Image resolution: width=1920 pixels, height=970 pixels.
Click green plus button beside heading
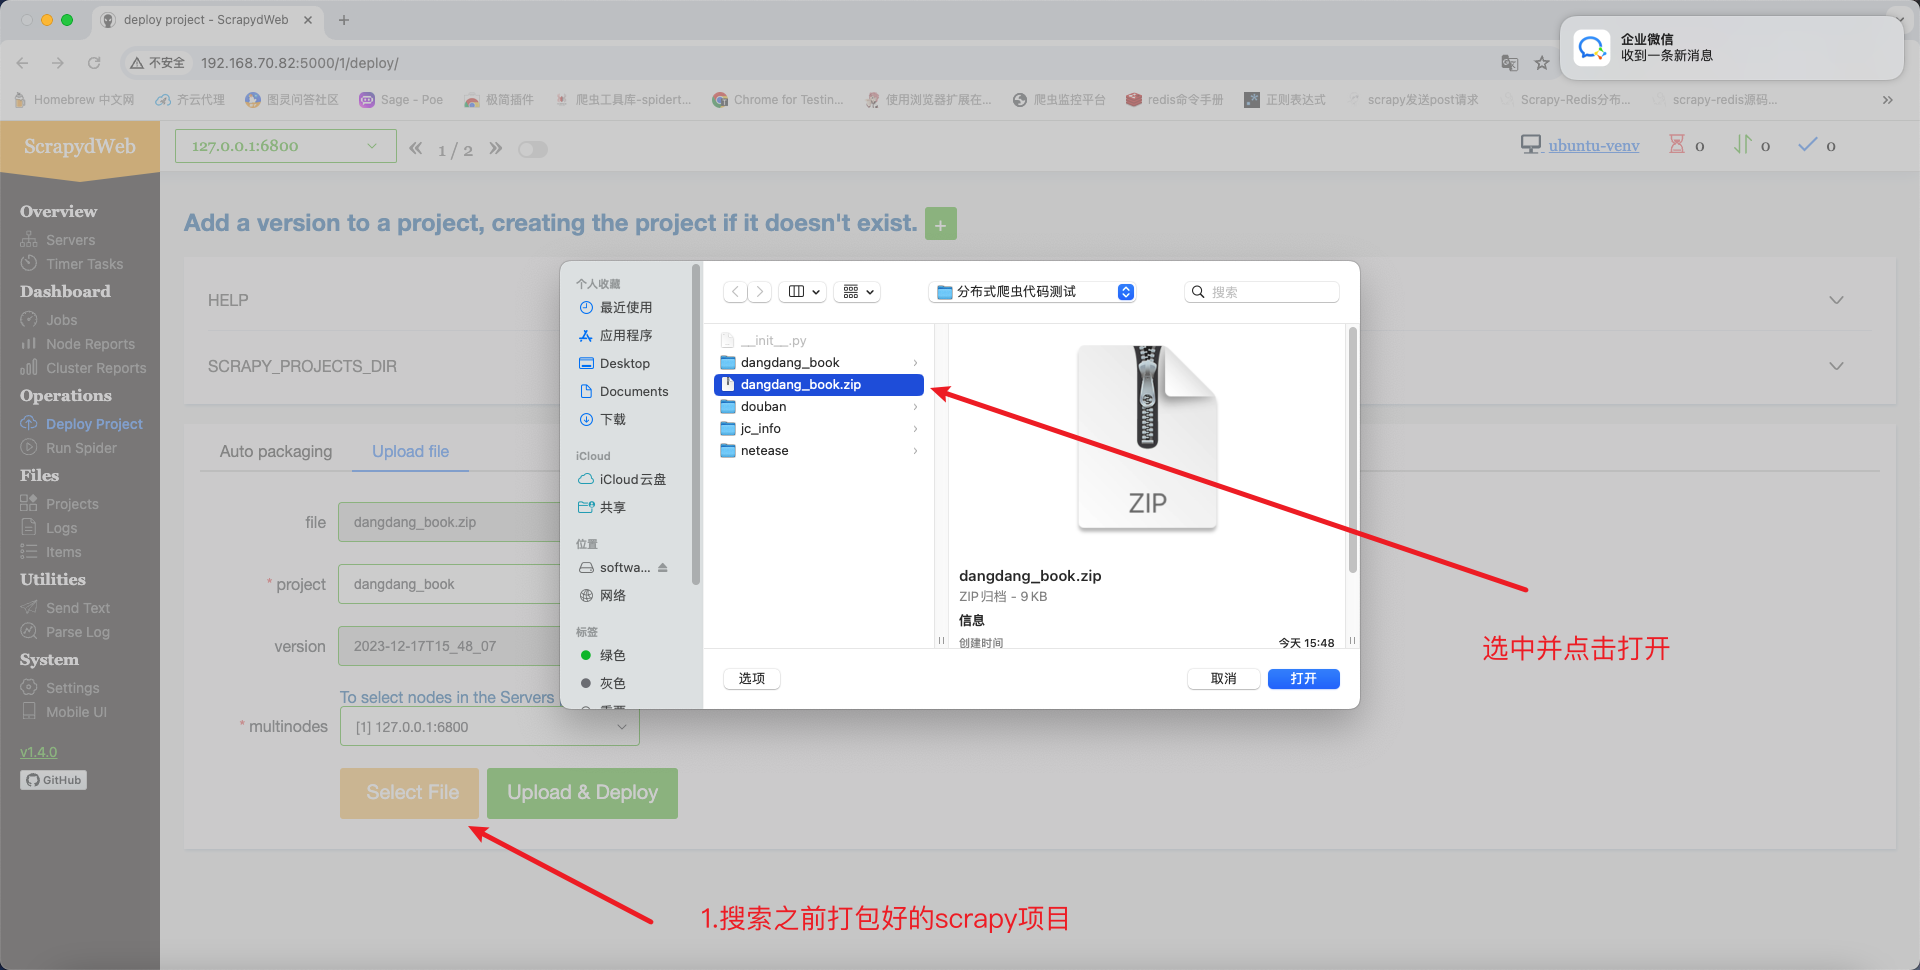click(x=940, y=224)
